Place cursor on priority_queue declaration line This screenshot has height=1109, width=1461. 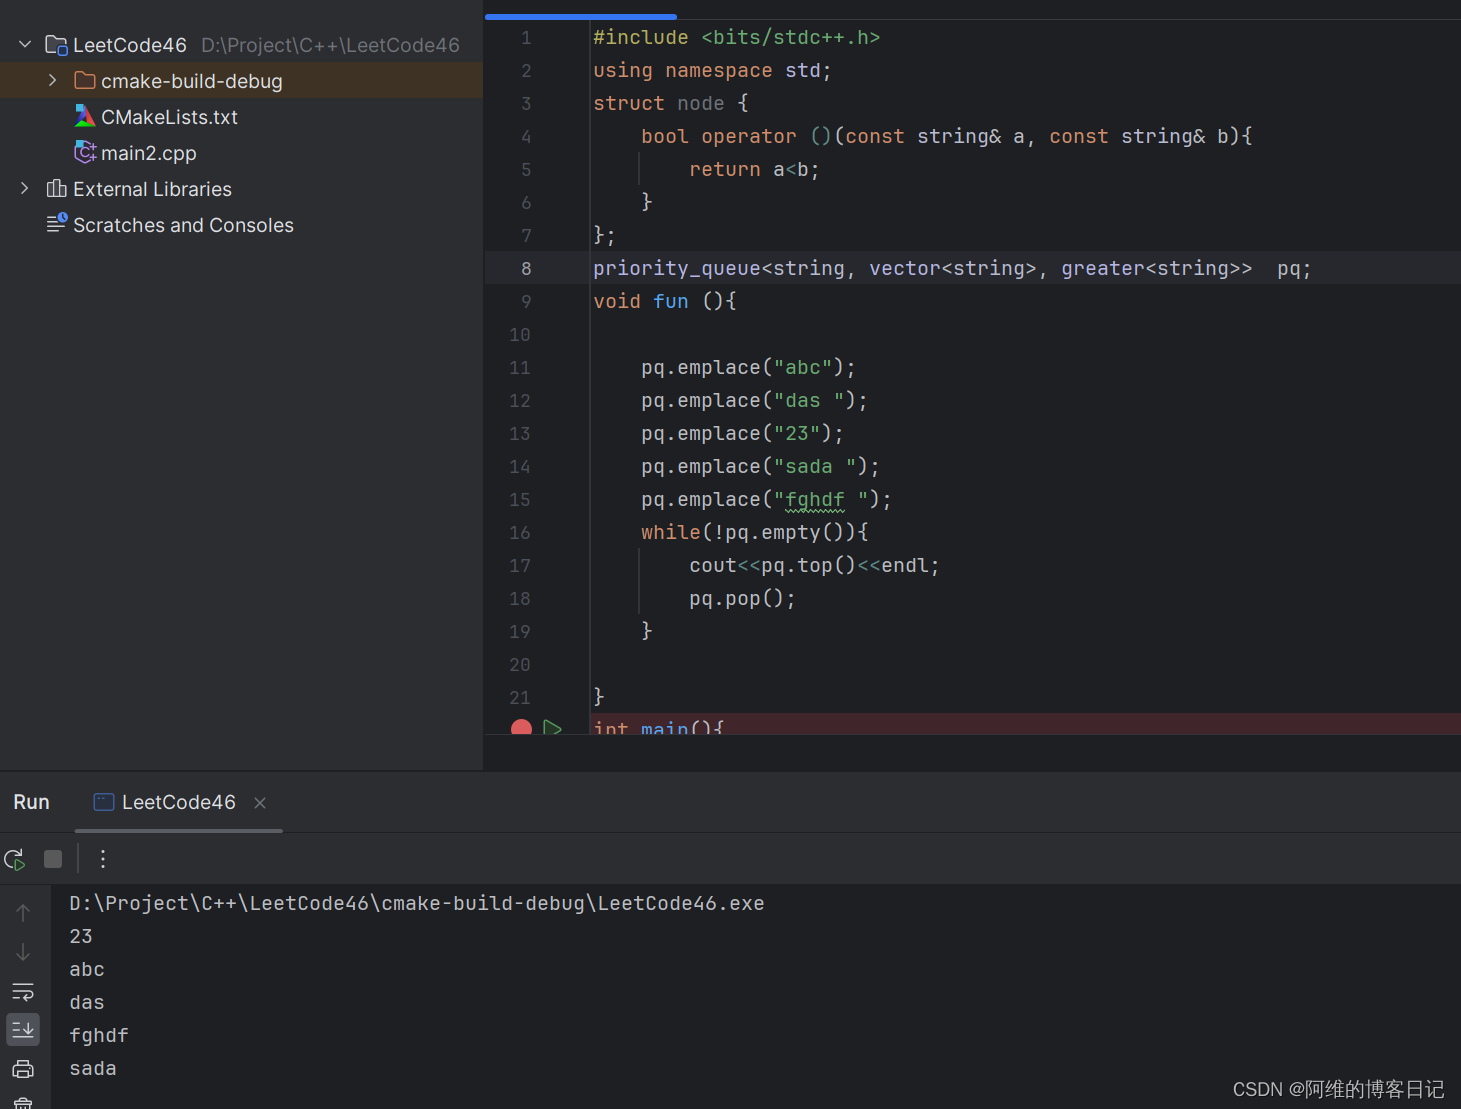pos(951,268)
